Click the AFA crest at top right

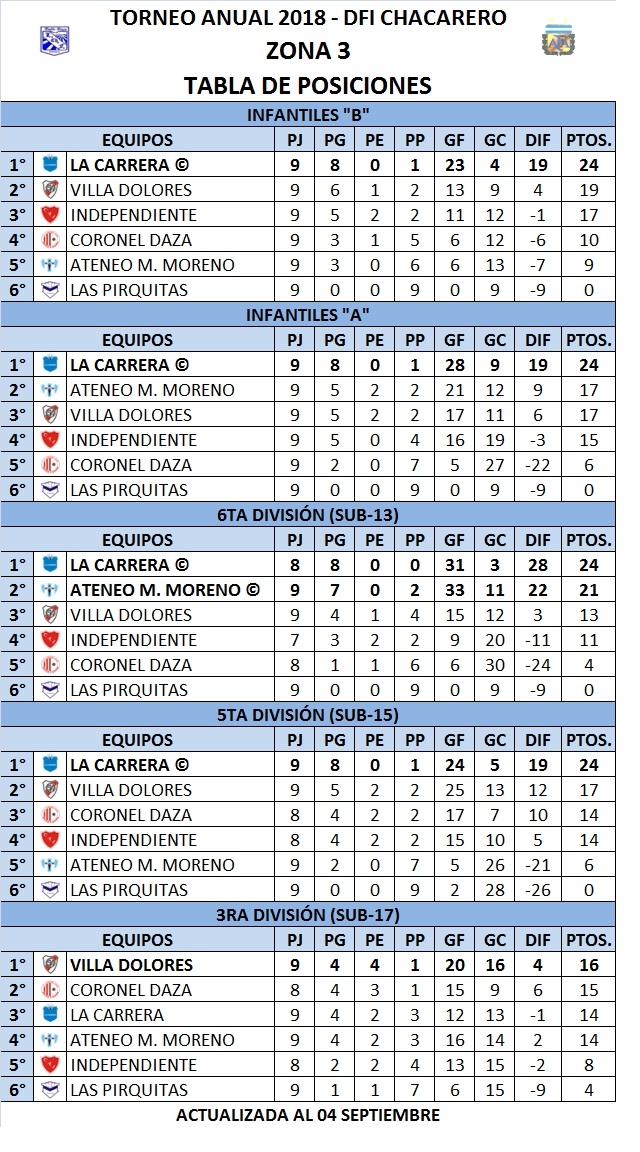point(554,40)
